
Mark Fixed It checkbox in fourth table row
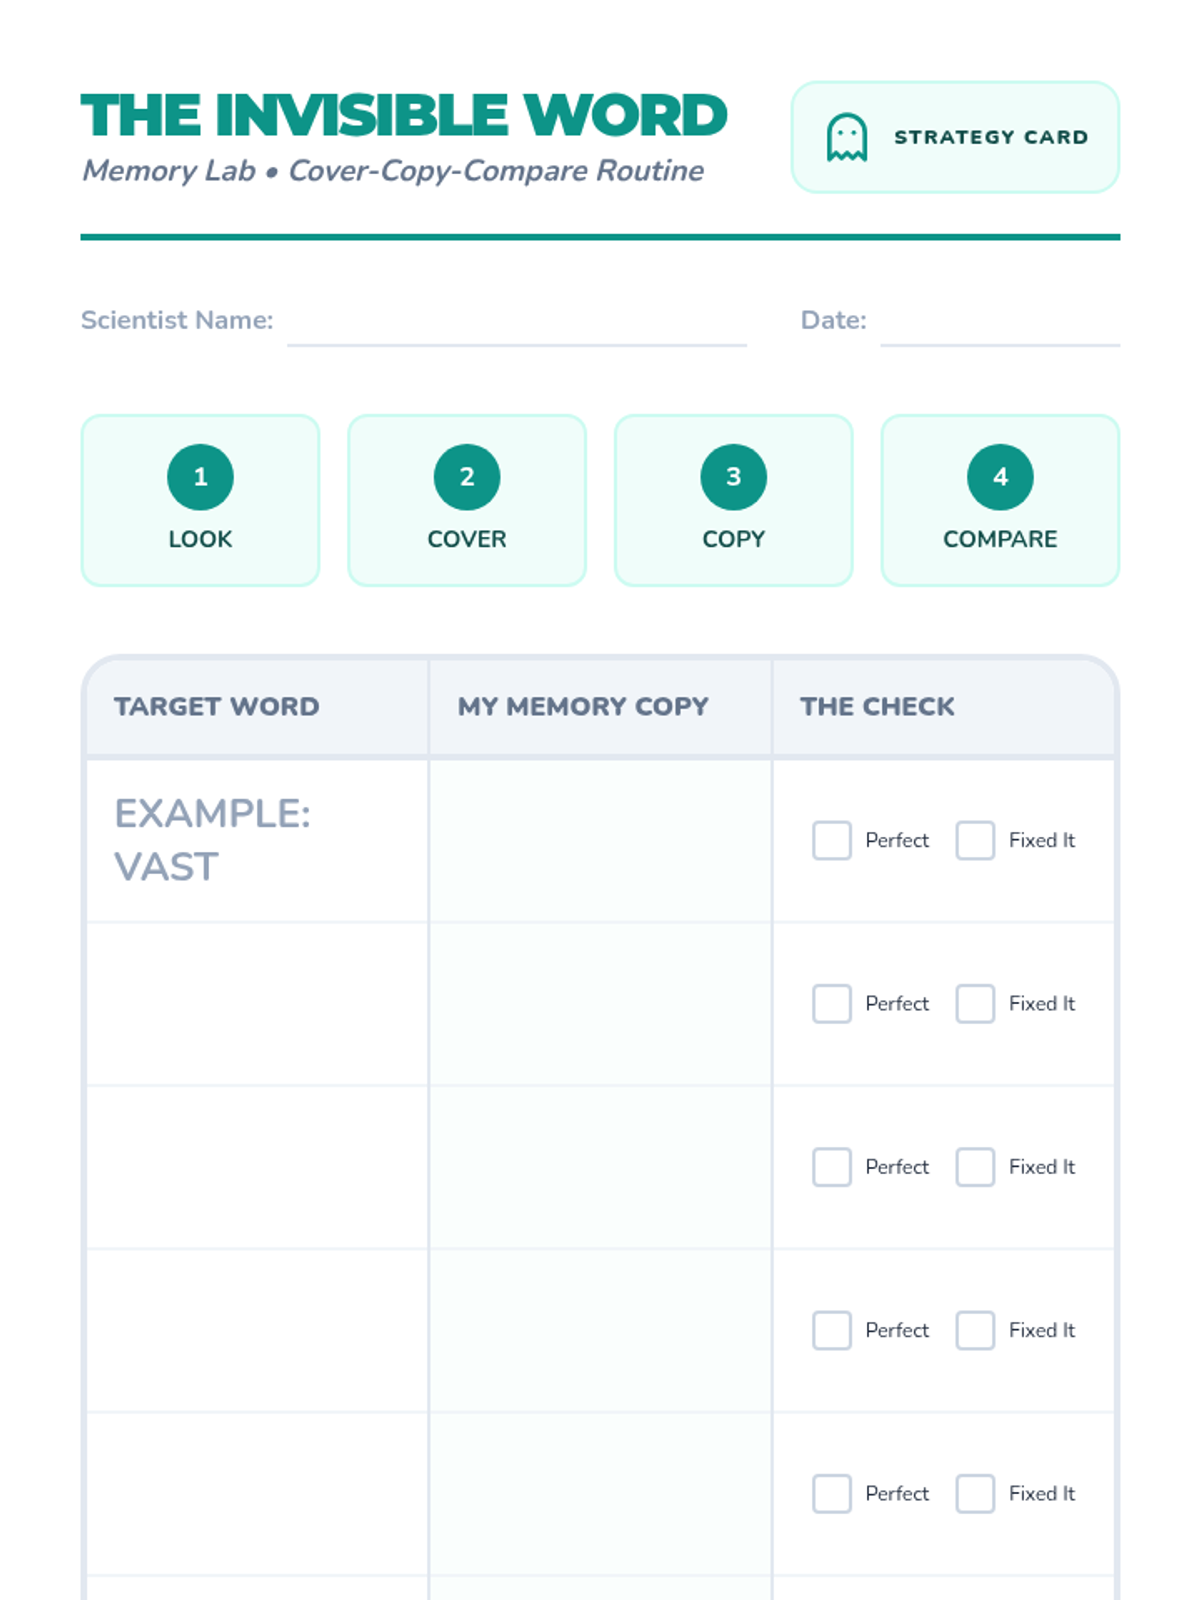(x=975, y=1330)
